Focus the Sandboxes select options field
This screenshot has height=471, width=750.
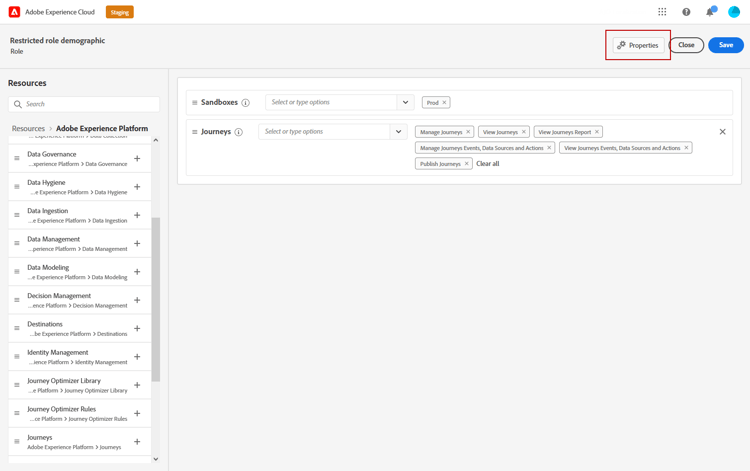[331, 102]
